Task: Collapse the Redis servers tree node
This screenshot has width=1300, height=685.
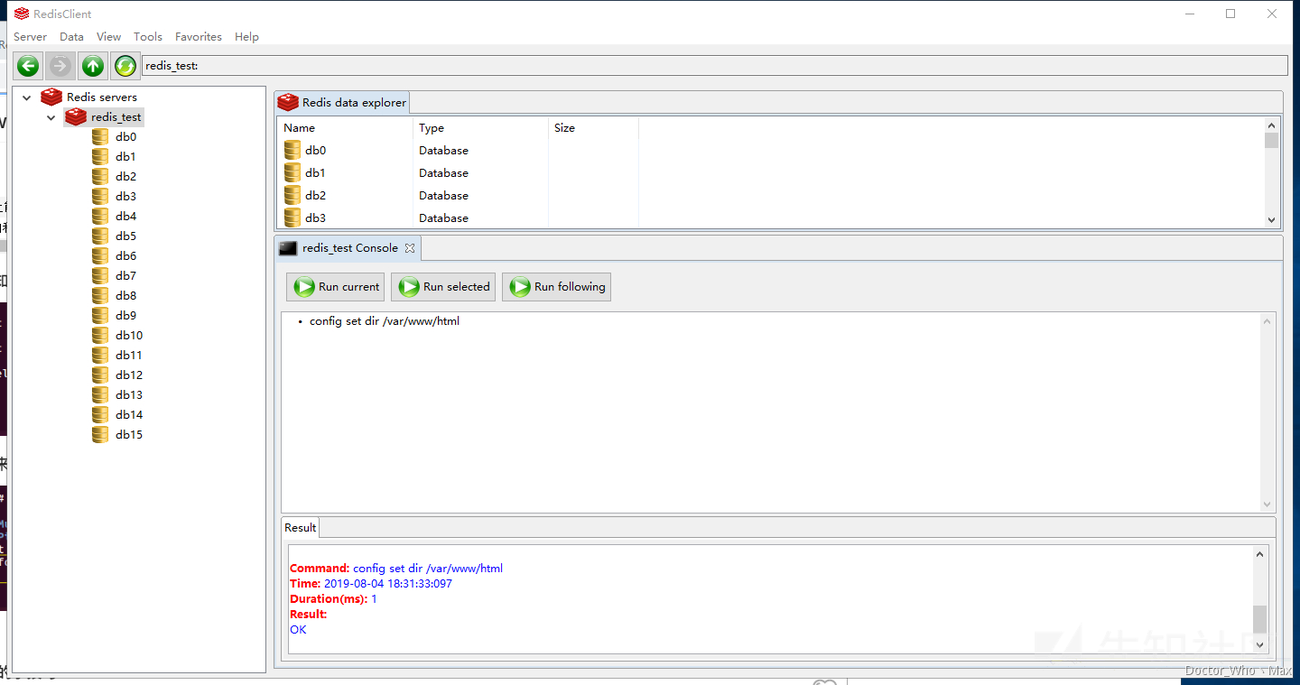Action: [27, 98]
